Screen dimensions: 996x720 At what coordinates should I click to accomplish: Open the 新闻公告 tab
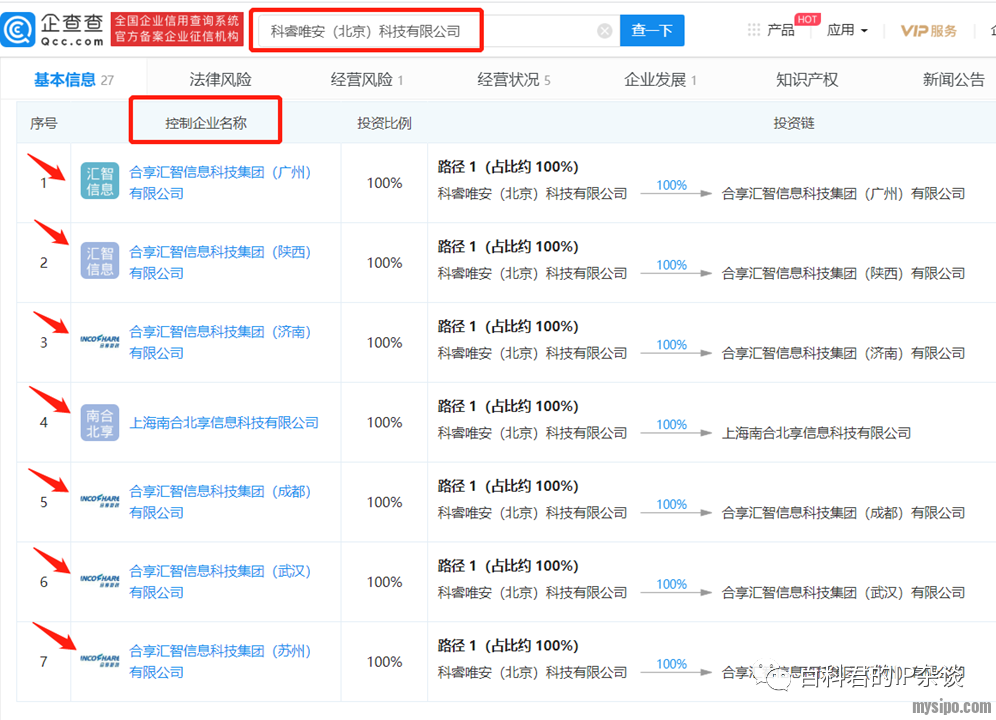coord(953,80)
